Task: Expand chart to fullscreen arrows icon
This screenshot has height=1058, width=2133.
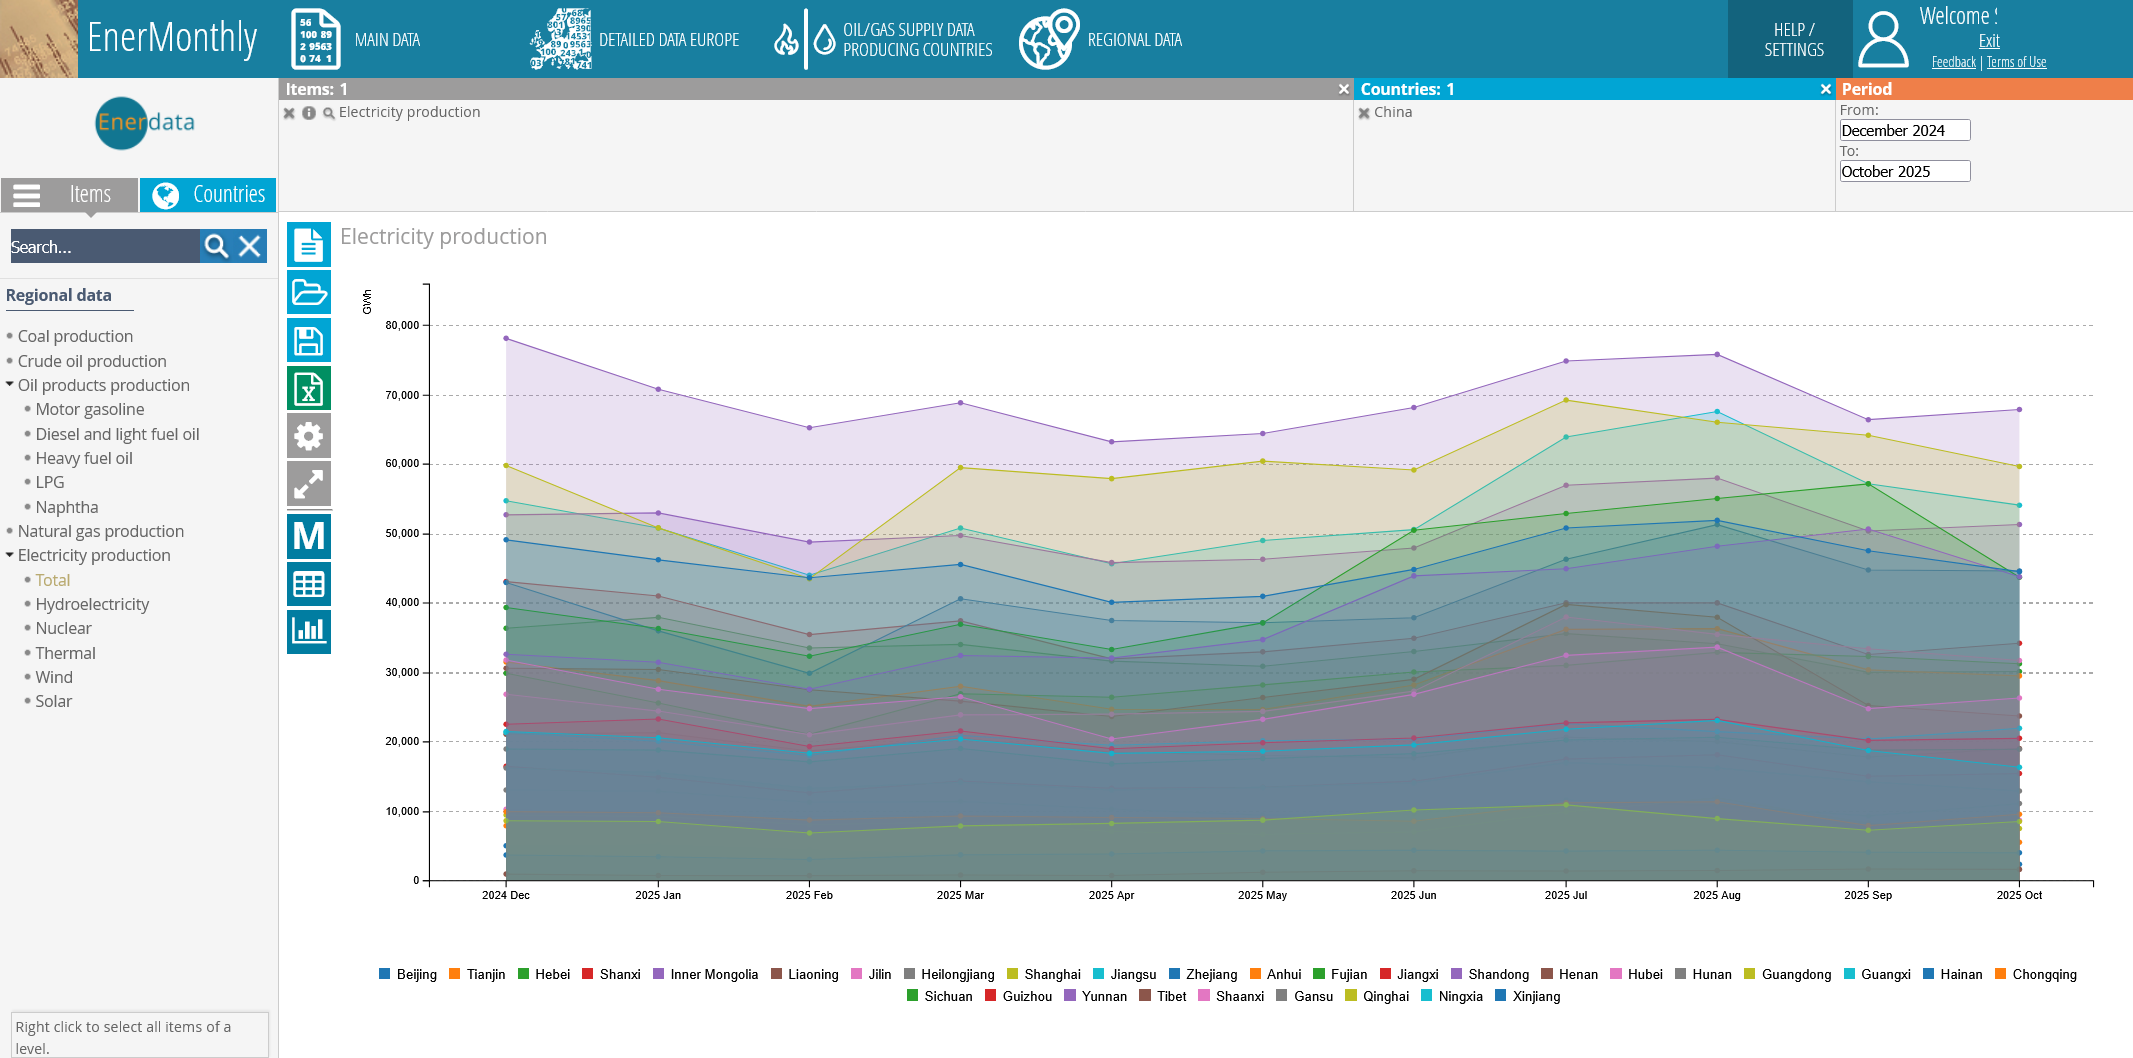Action: point(308,485)
